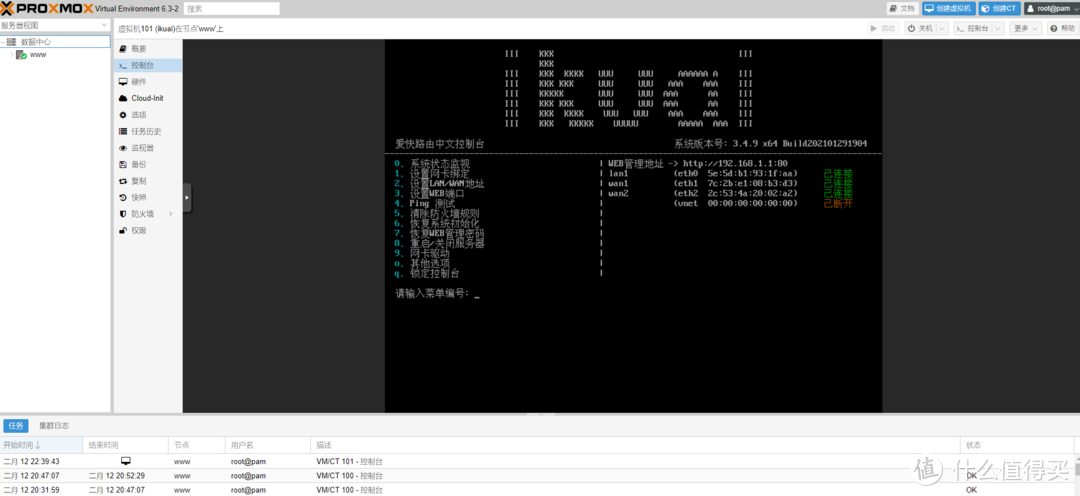The height and width of the screenshot is (496, 1080).
Task: Open the 快照 (Snapshots) section
Action: pyautogui.click(x=138, y=197)
